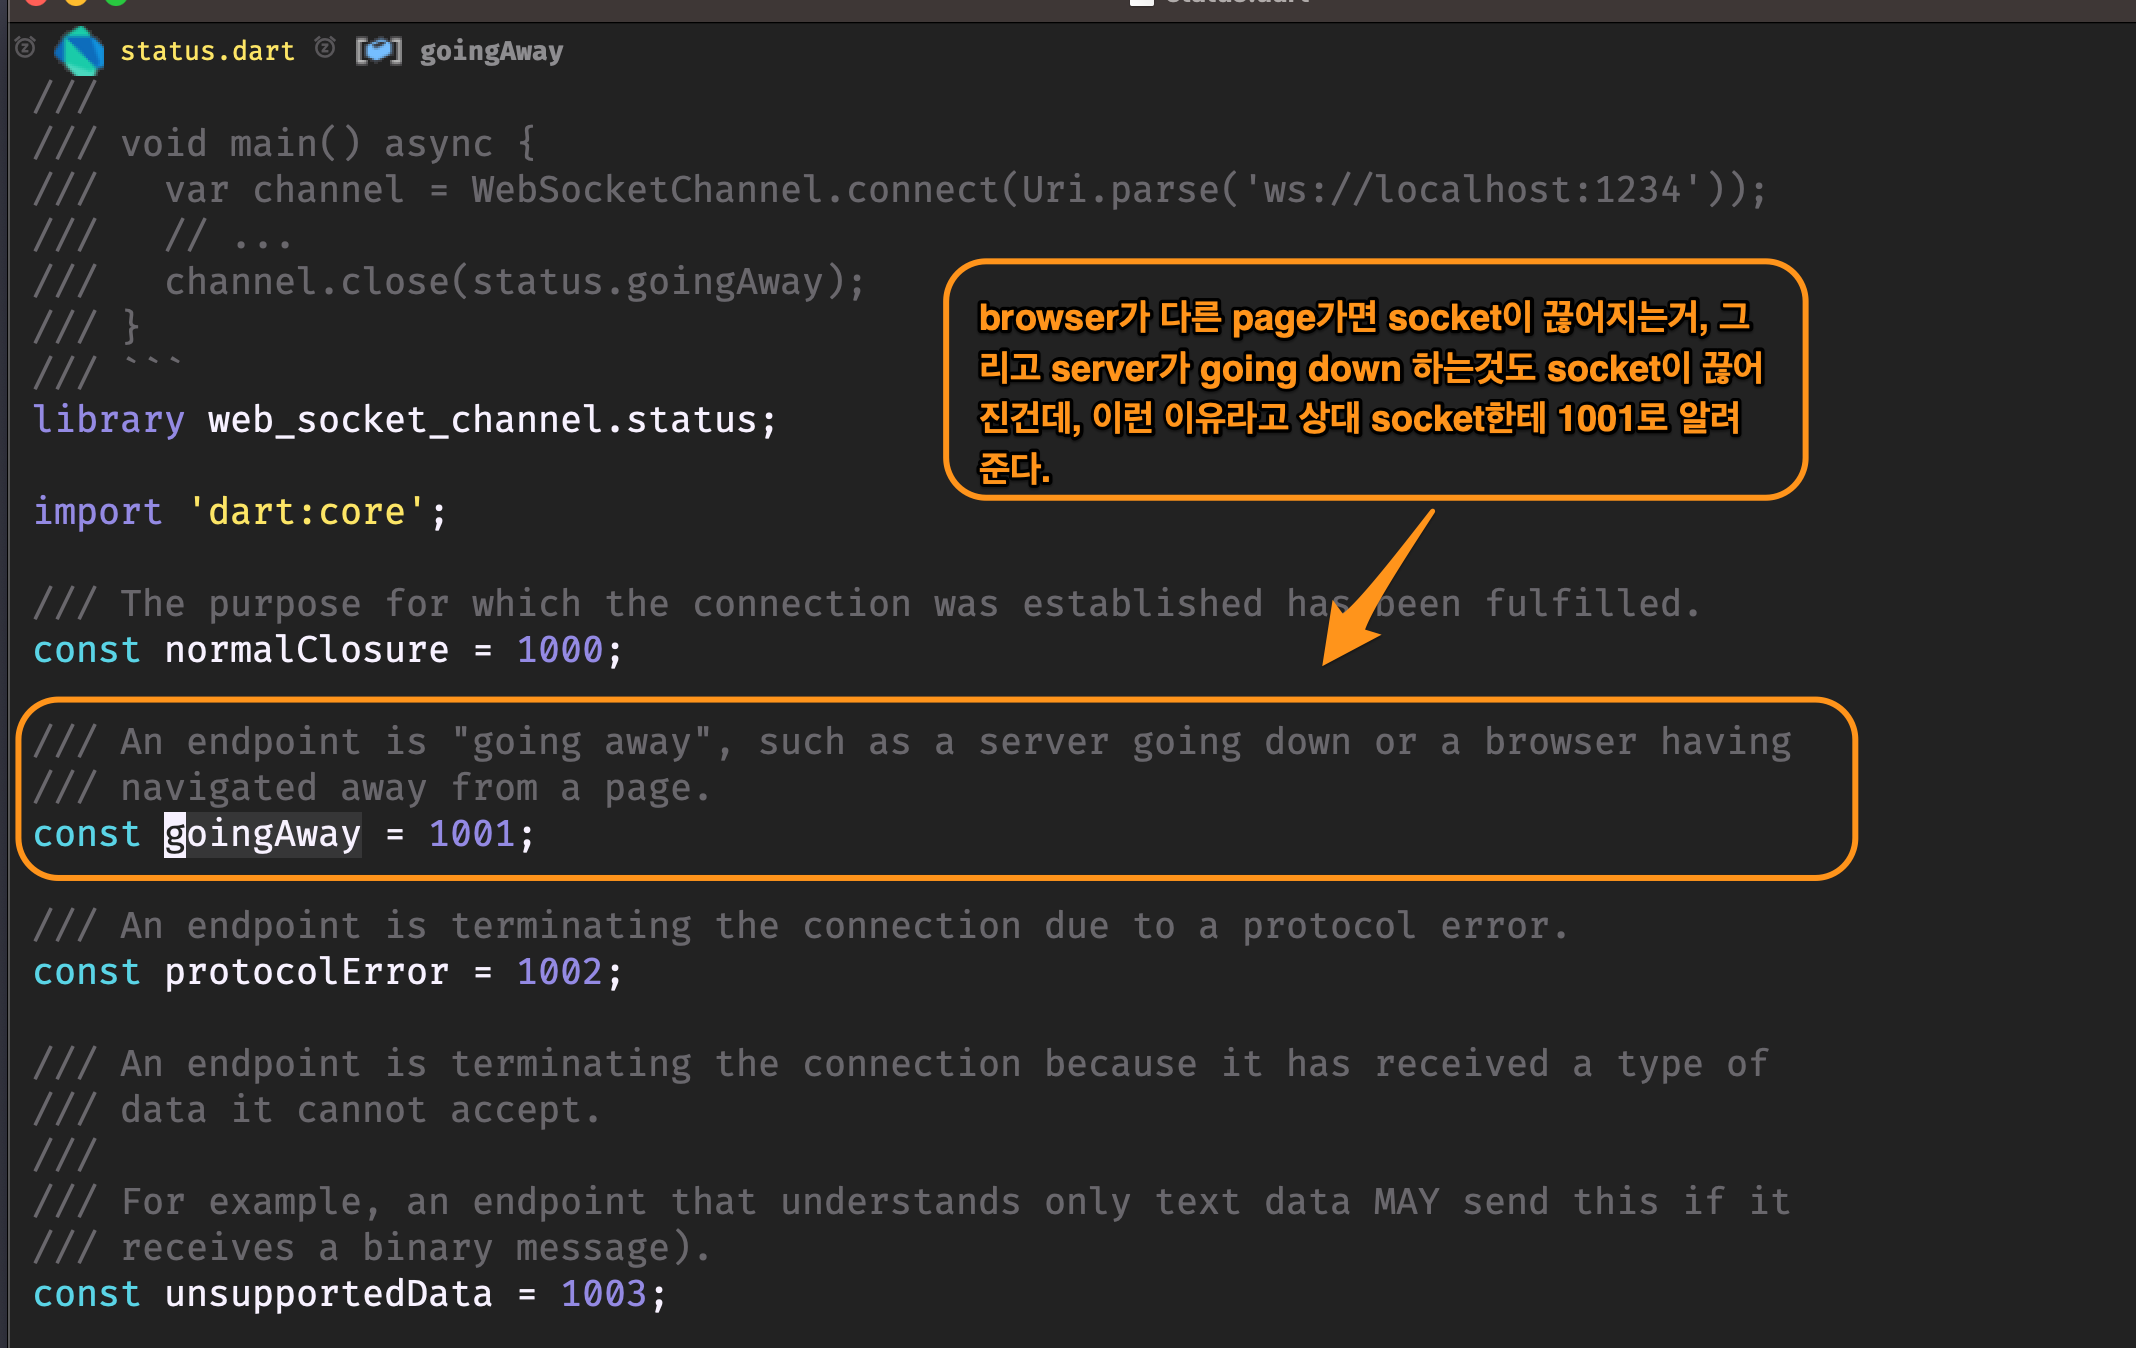Viewport: 2136px width, 1348px height.
Task: Select goingAway in the breadcrumb bar
Action: pos(491,50)
